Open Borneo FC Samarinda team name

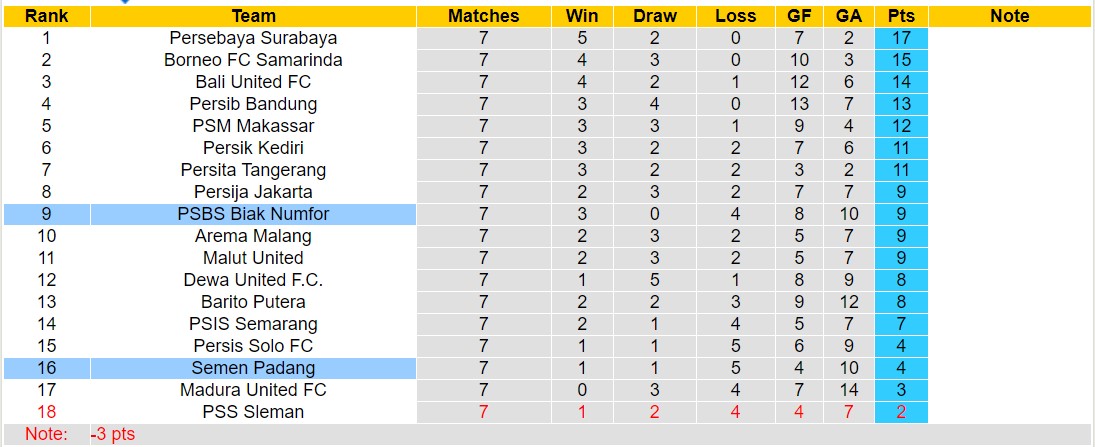(253, 60)
